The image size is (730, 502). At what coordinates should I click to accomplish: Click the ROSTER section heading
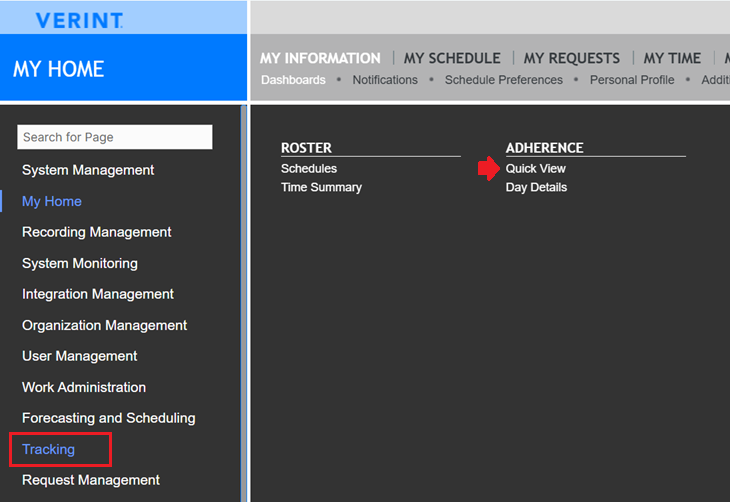click(x=306, y=148)
